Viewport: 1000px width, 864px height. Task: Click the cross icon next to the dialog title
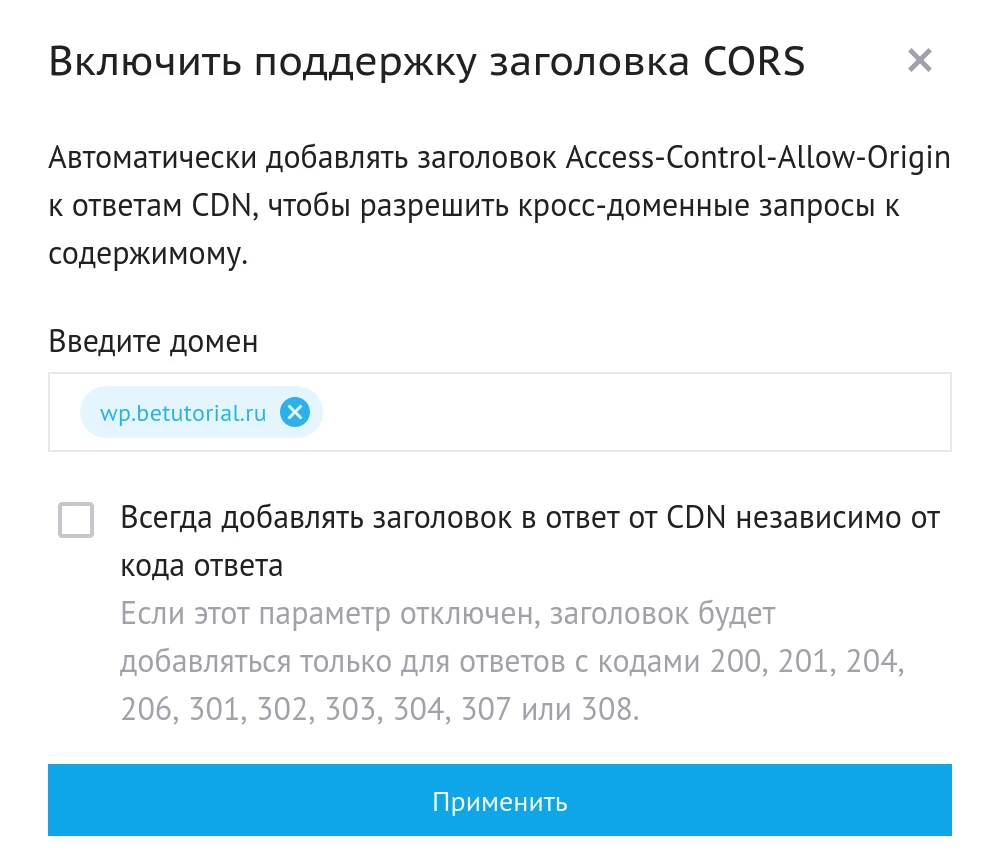pos(920,60)
